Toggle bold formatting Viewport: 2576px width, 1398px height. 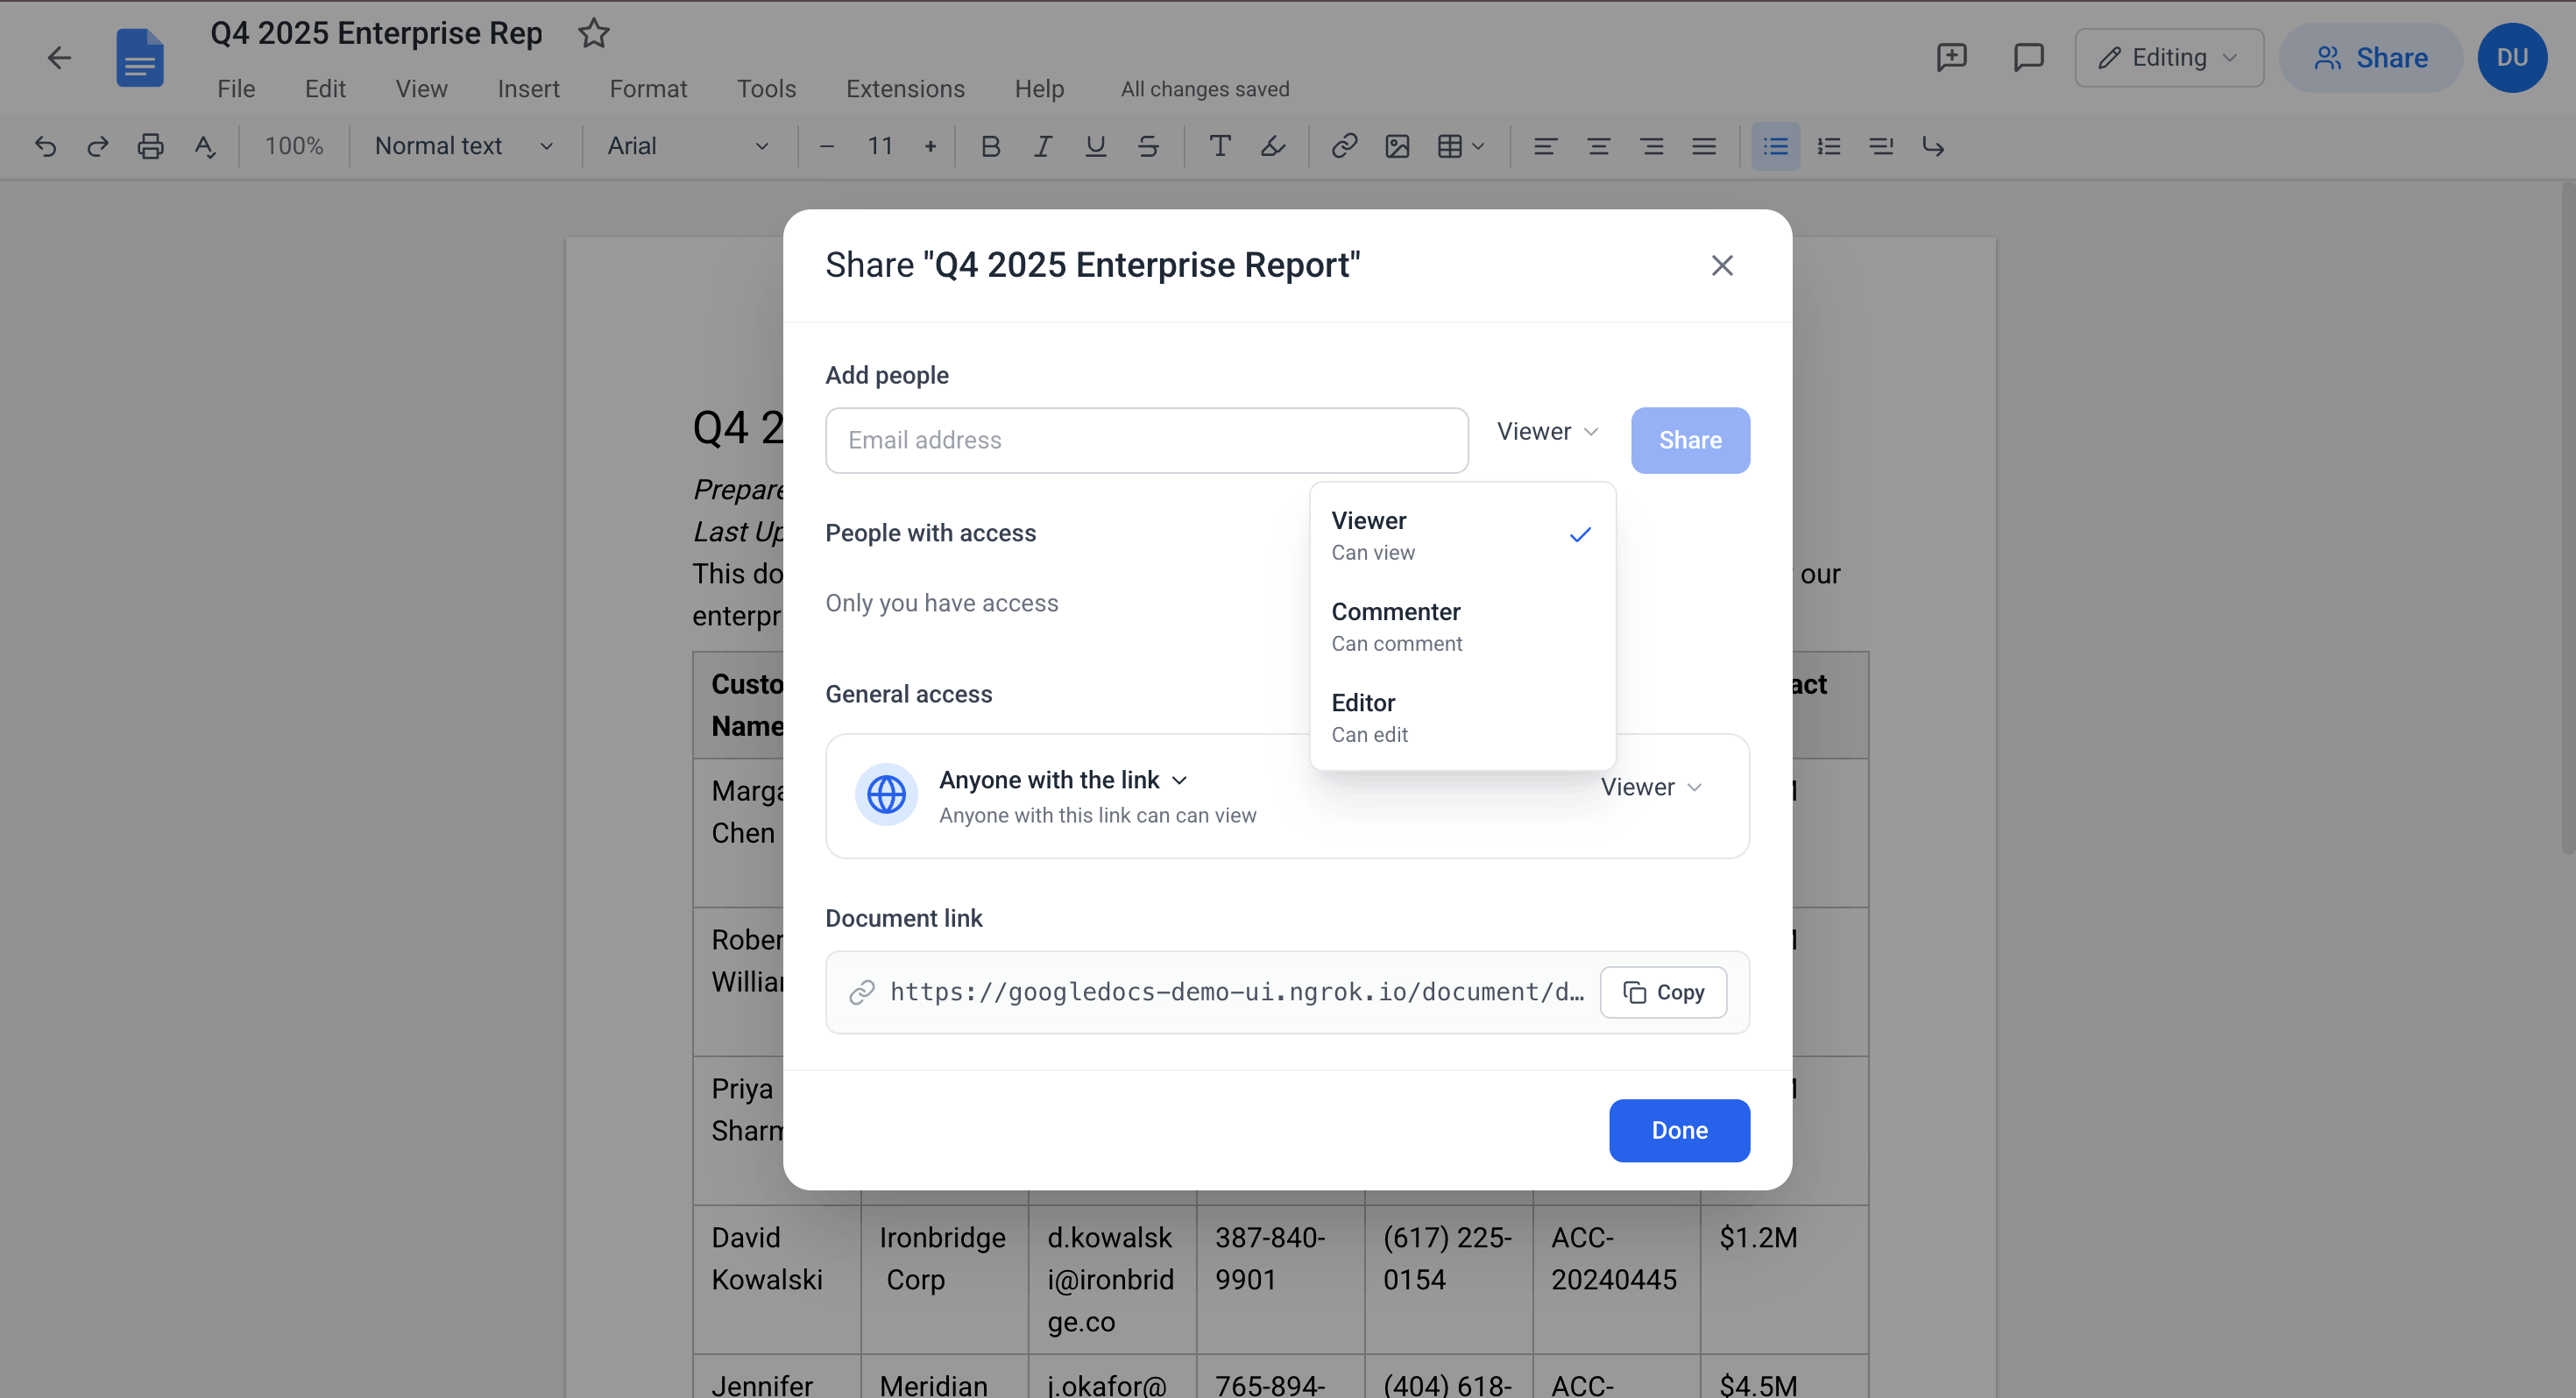990,146
